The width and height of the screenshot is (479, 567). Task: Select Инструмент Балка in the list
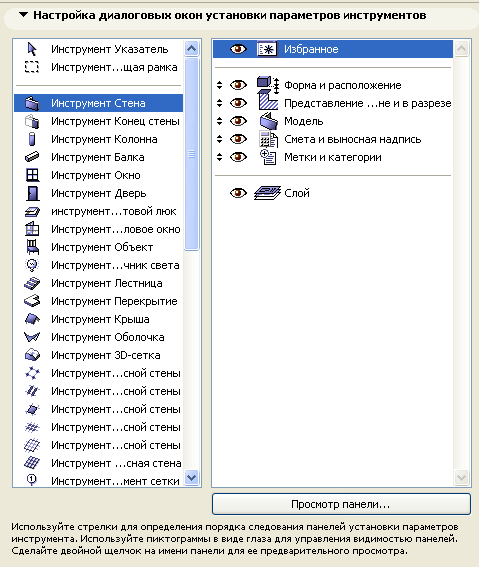click(99, 157)
